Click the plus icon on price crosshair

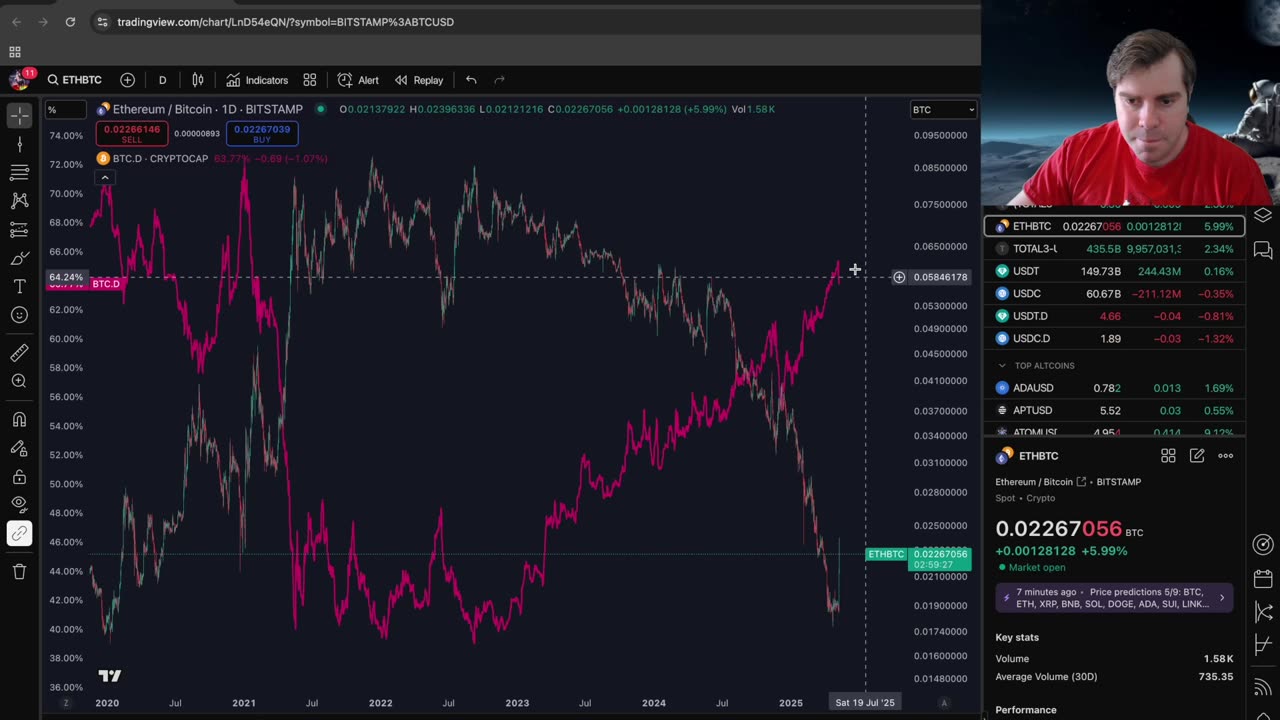(899, 277)
